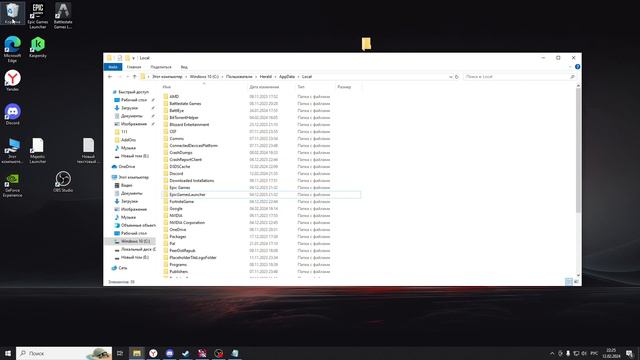Image resolution: width=640 pixels, height=360 pixels.
Task: Sort by the Тип column header
Action: pyautogui.click(x=301, y=87)
